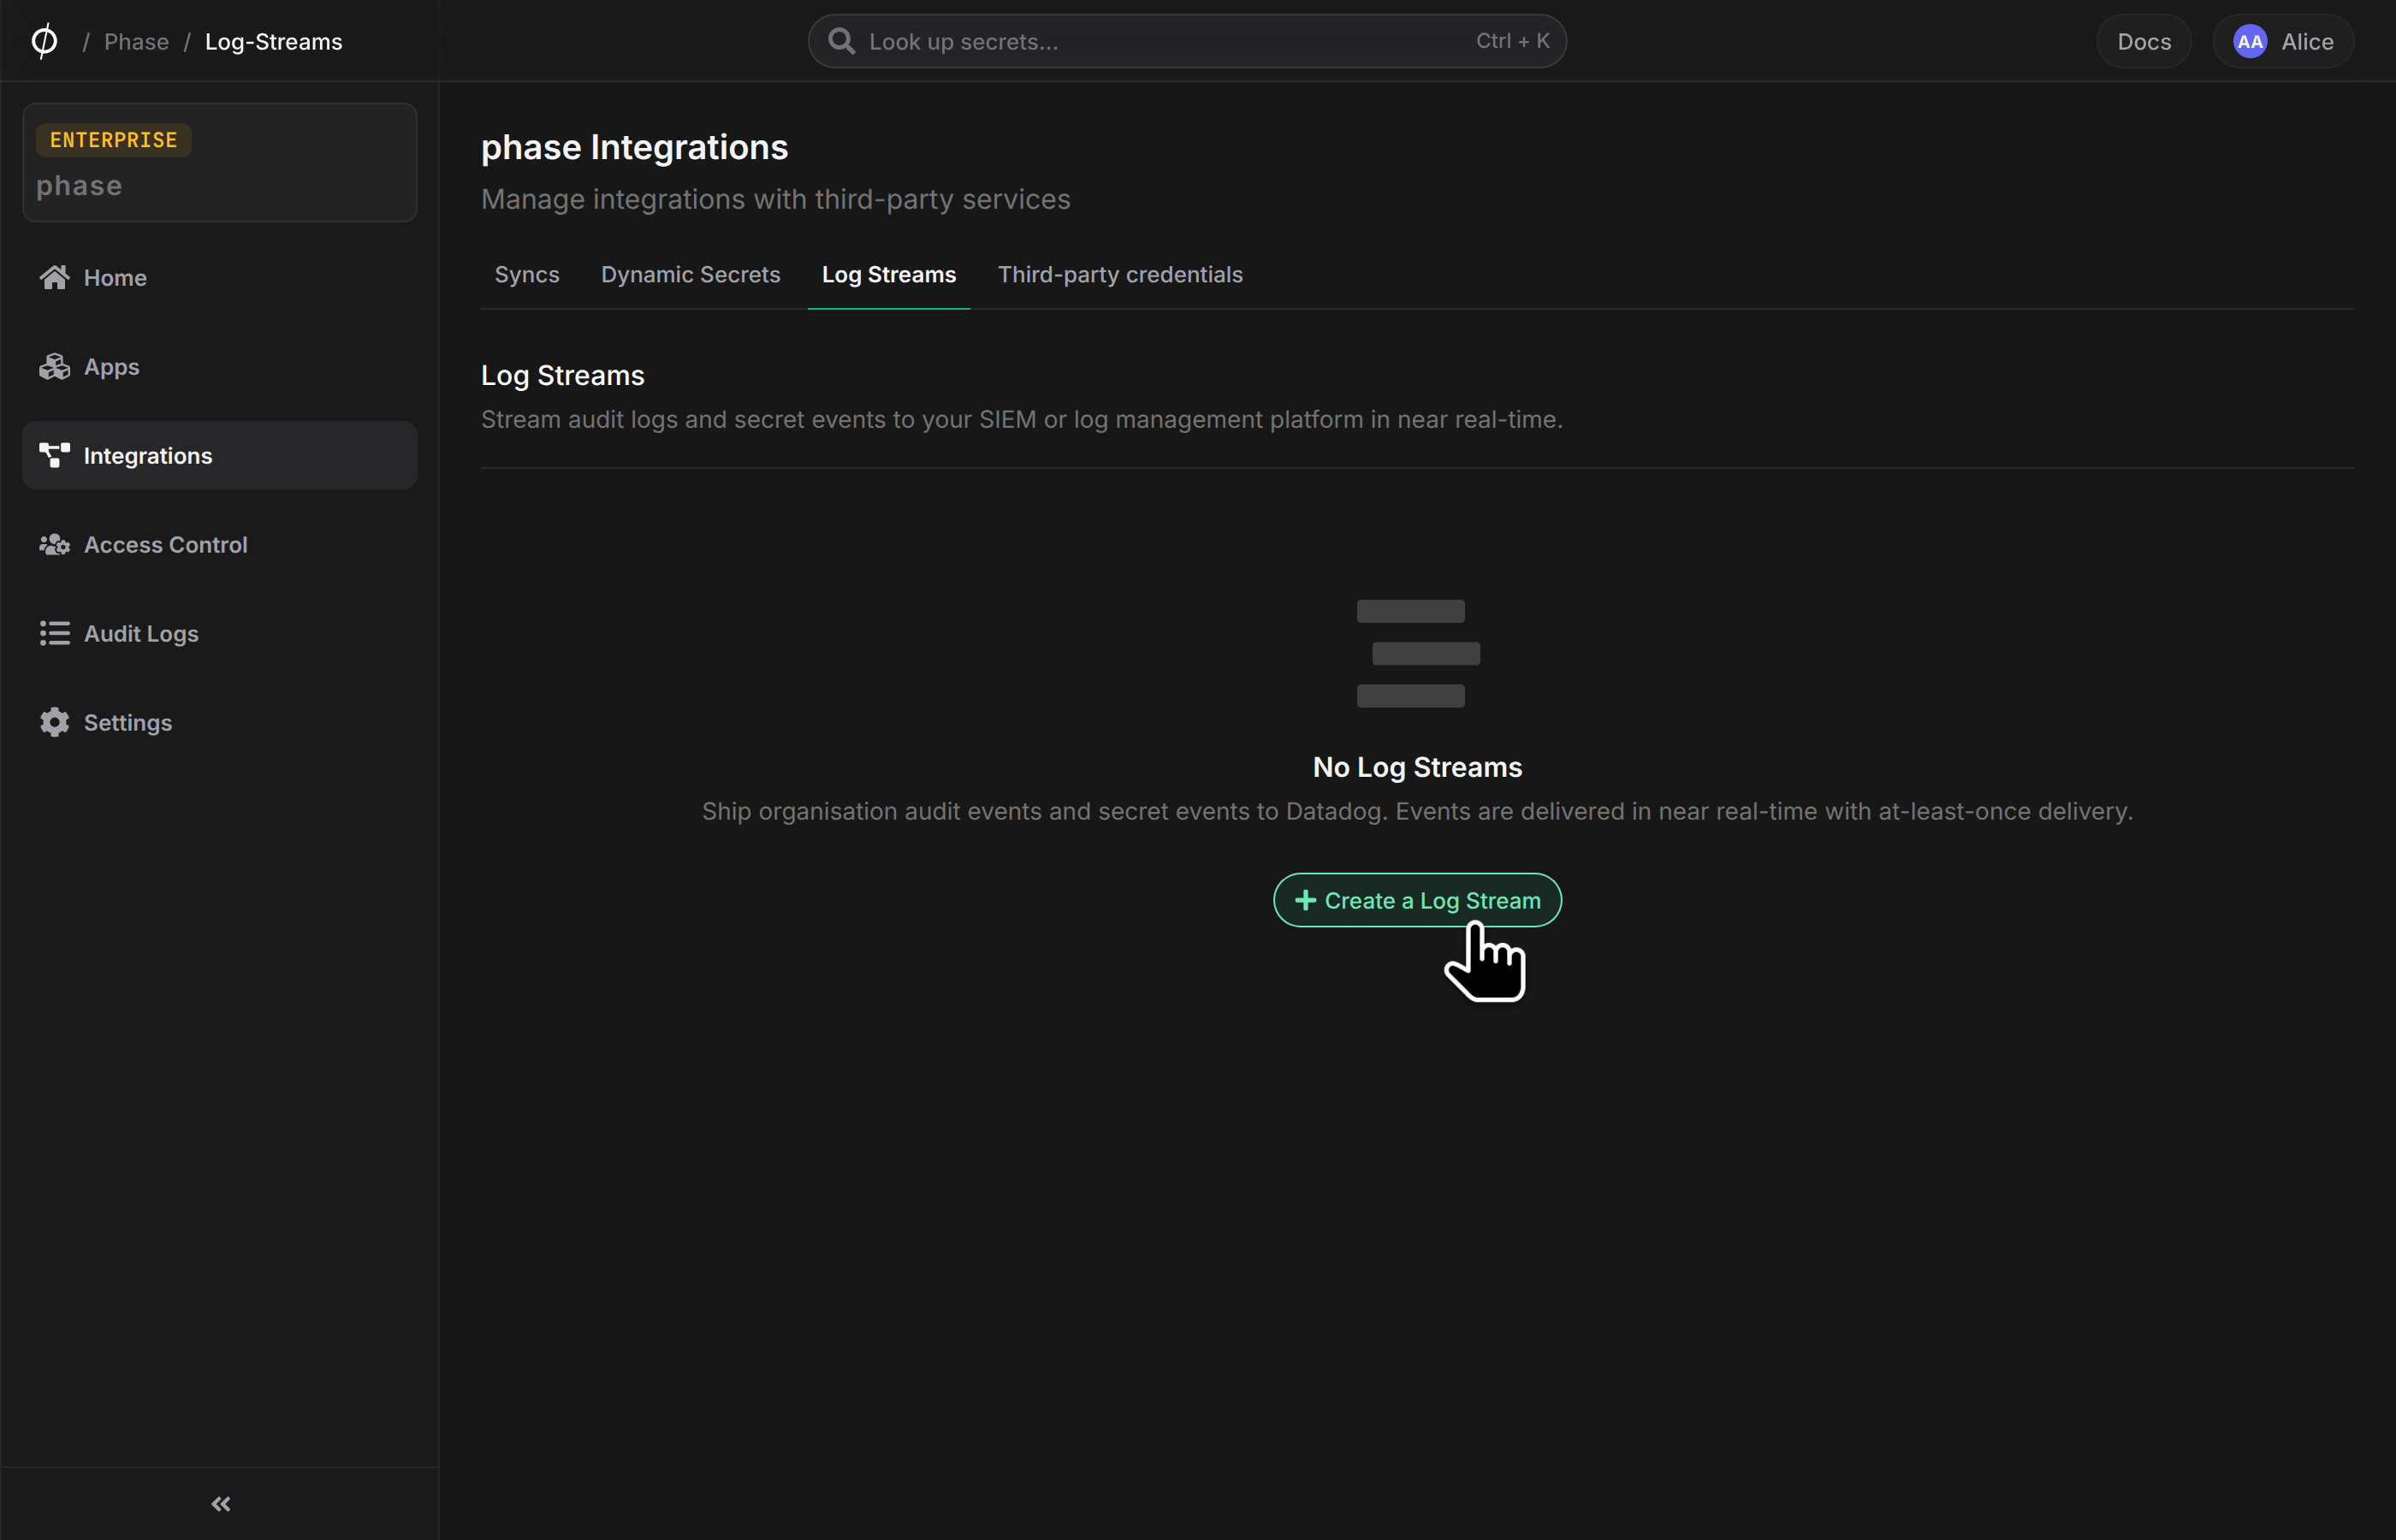Screen dimensions: 2396x1540
Task: Open the Docs link
Action: pyautogui.click(x=2144, y=41)
